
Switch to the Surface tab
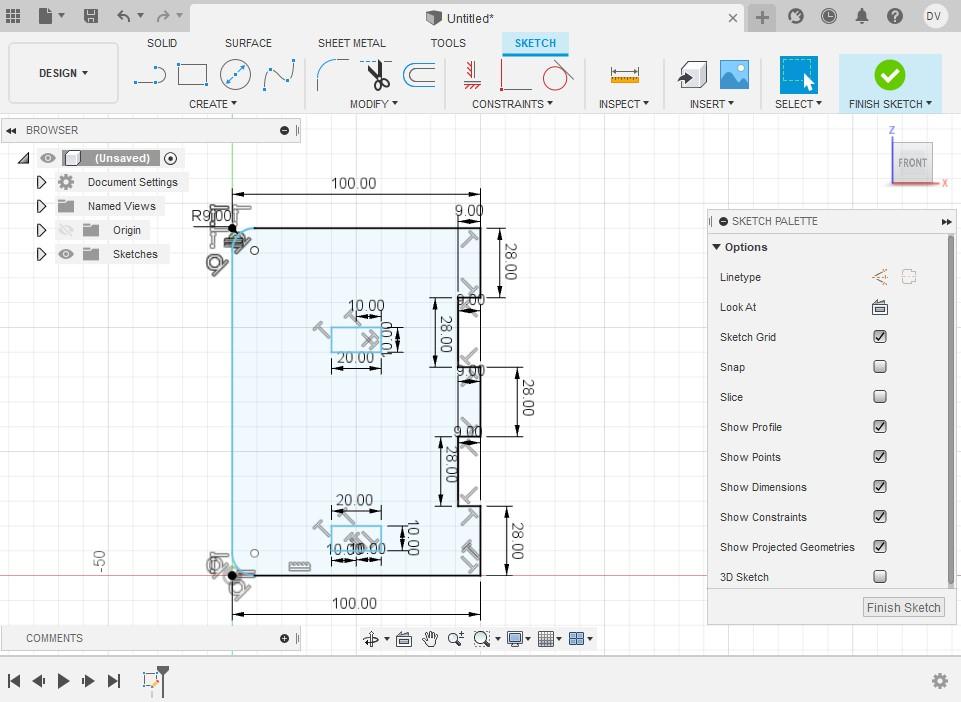tap(248, 43)
